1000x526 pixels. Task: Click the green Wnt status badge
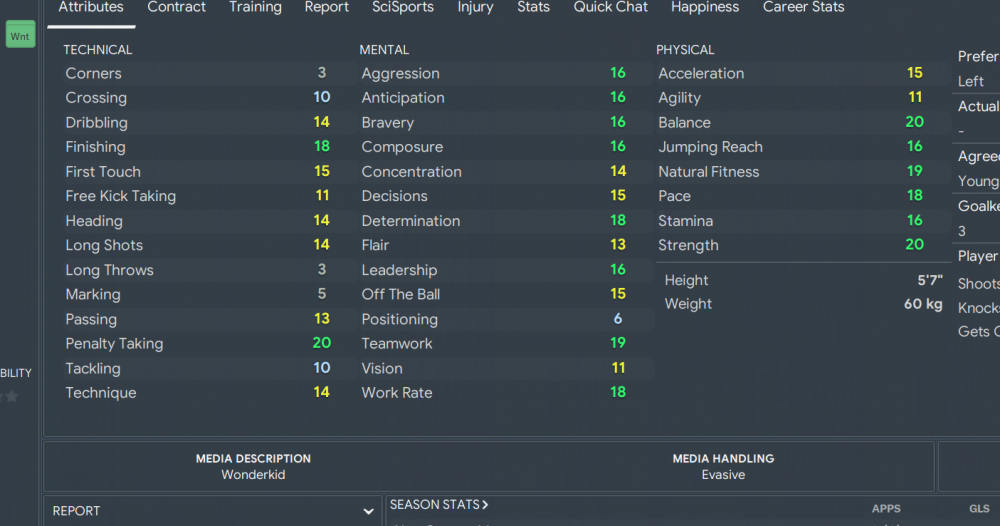click(20, 35)
